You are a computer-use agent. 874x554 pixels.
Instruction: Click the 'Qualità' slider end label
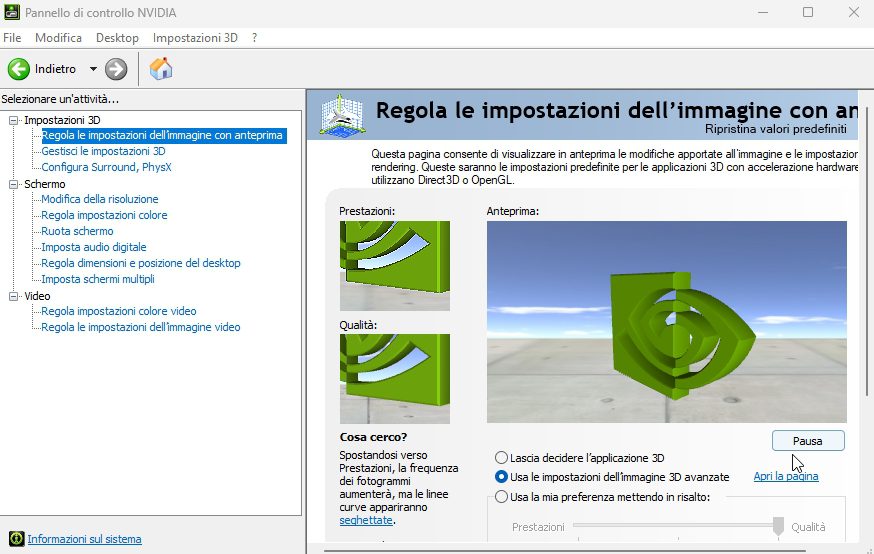(x=808, y=527)
